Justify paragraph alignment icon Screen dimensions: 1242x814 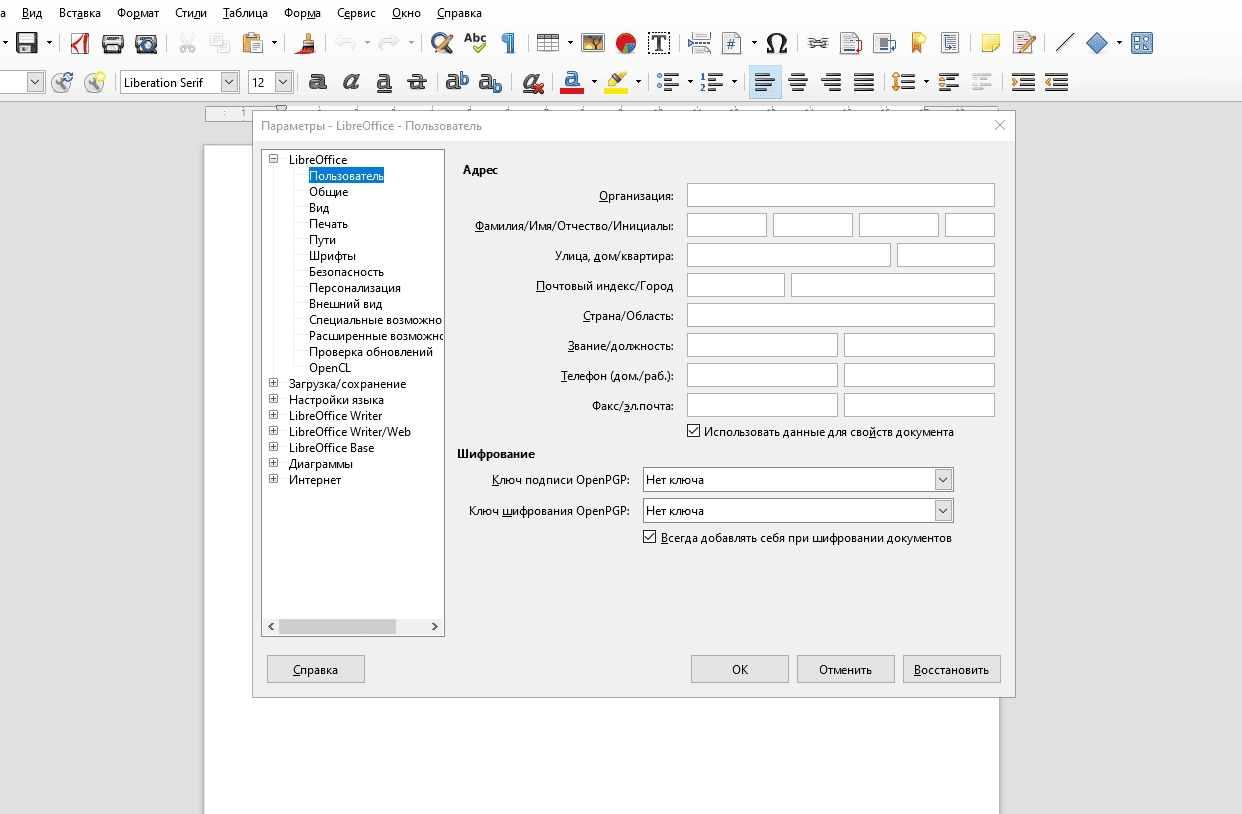tap(864, 82)
